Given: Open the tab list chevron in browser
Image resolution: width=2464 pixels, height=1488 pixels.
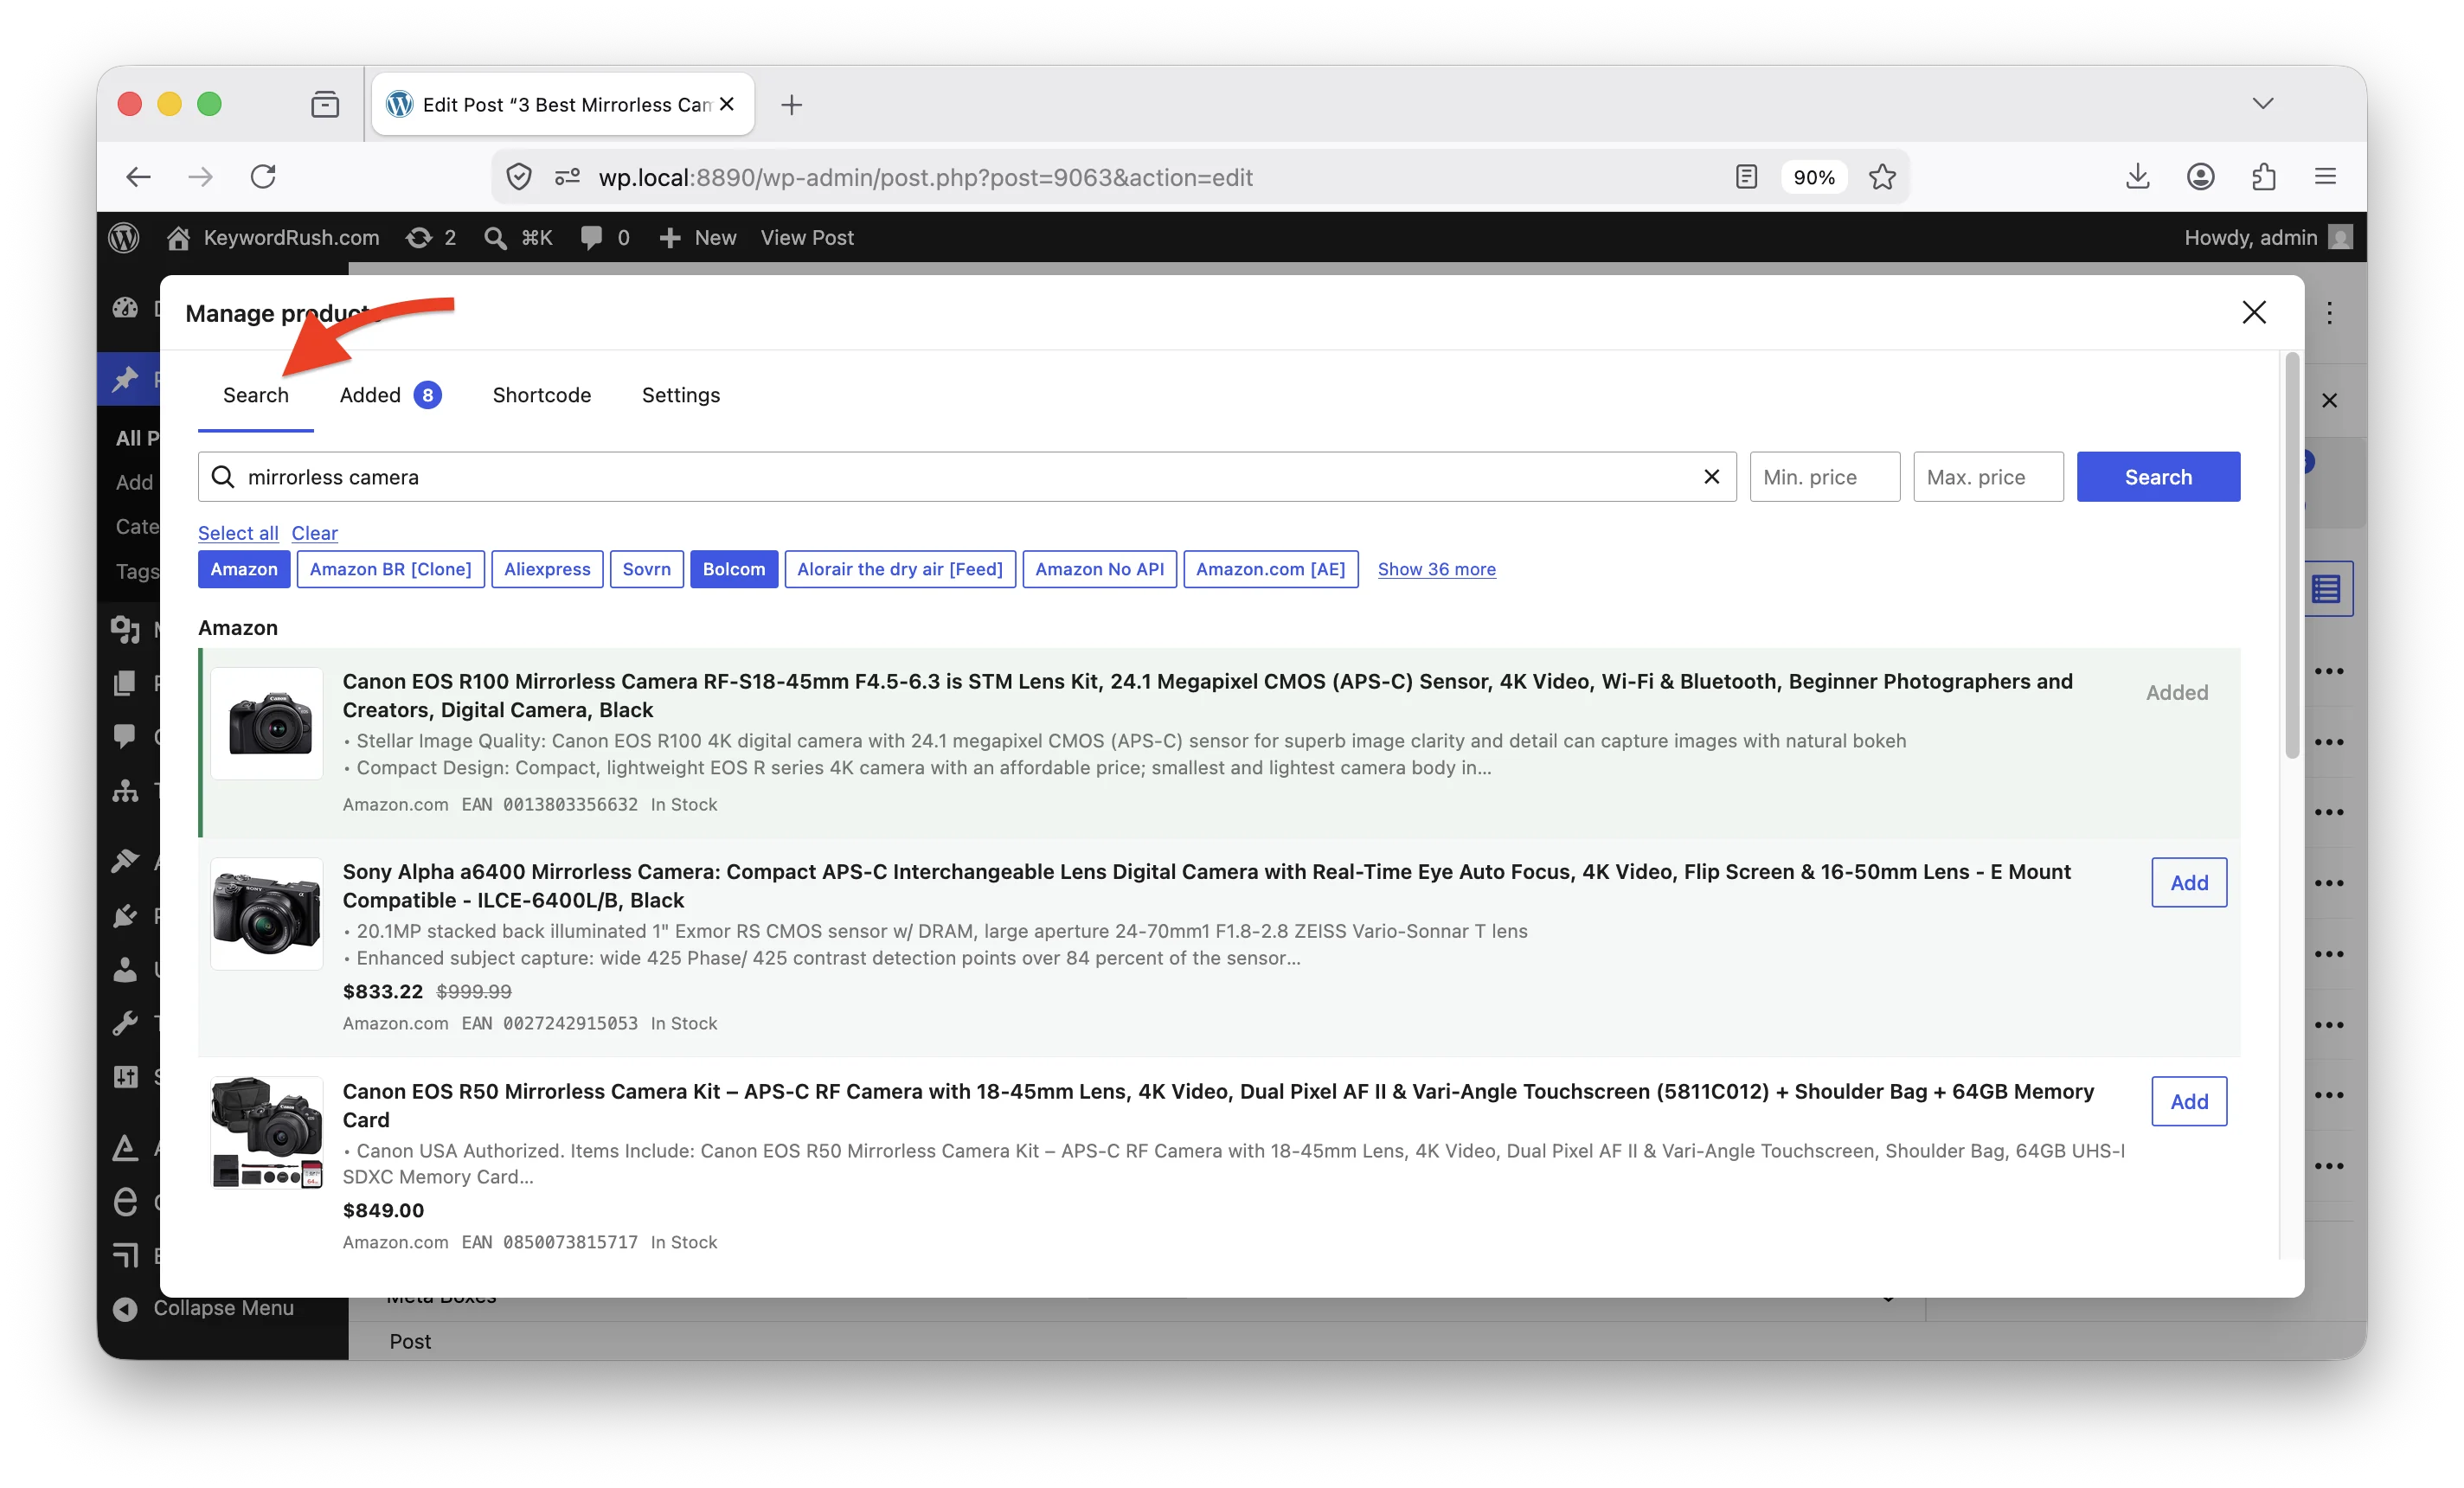Looking at the screenshot, I should [2262, 104].
